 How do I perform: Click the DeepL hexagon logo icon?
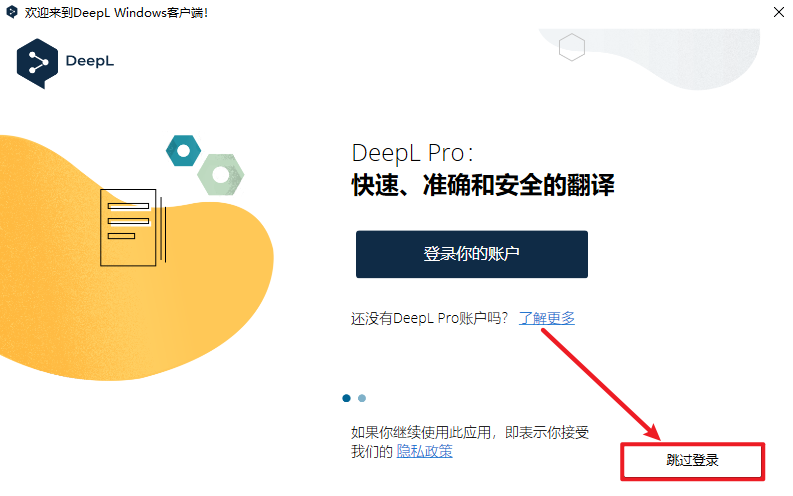point(37,63)
